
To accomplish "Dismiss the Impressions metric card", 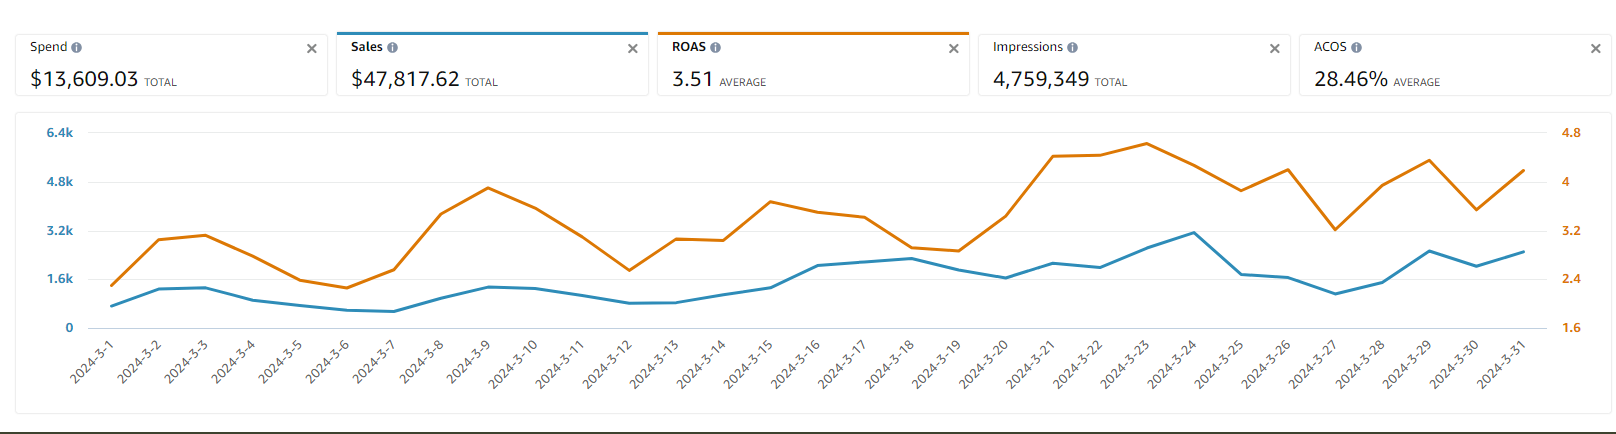I will coord(1274,49).
